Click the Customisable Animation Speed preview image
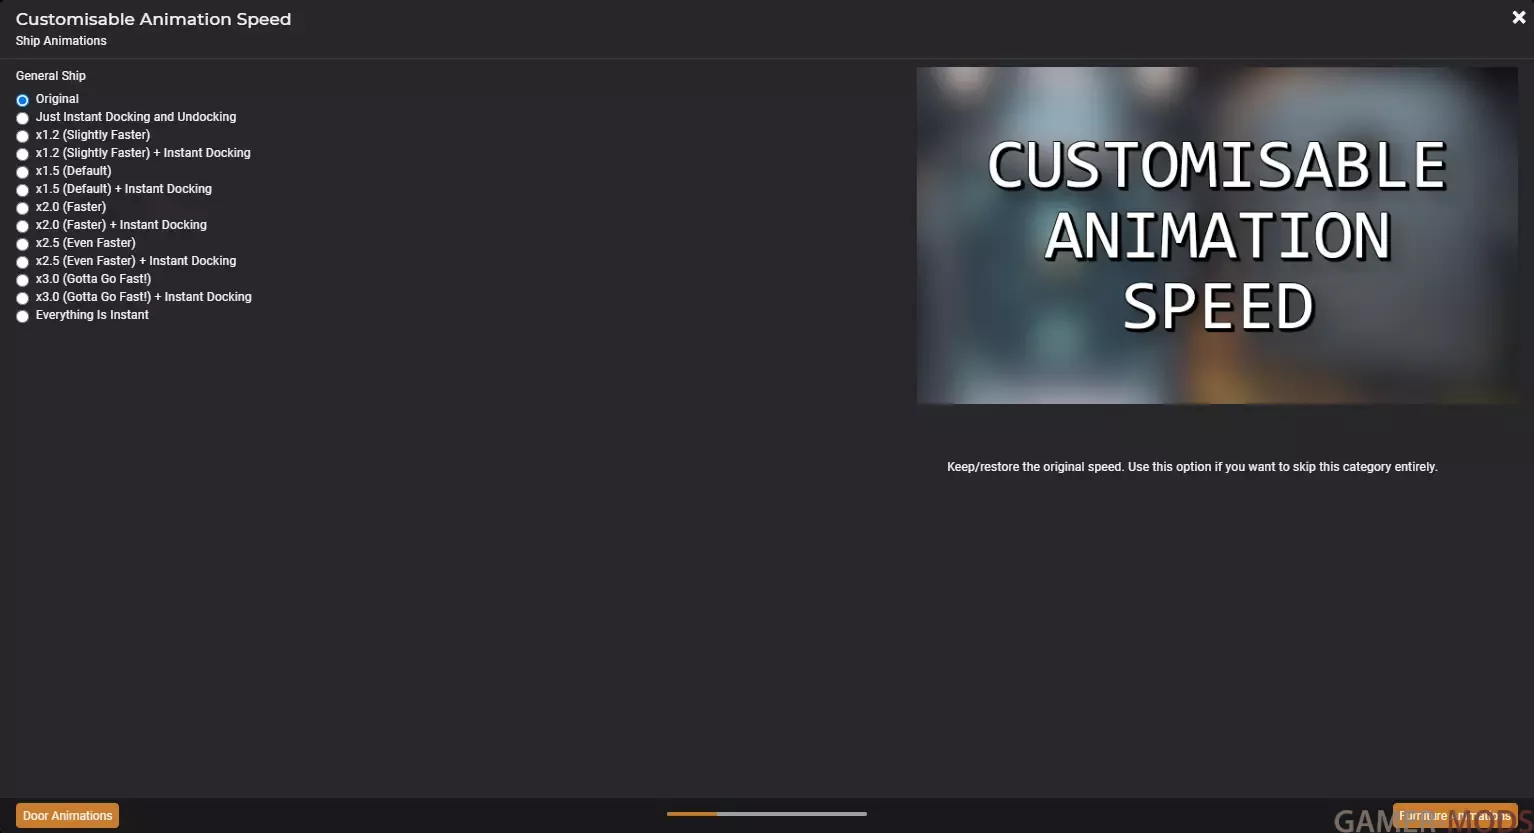Screen dimensions: 1534x833 coord(1217,236)
